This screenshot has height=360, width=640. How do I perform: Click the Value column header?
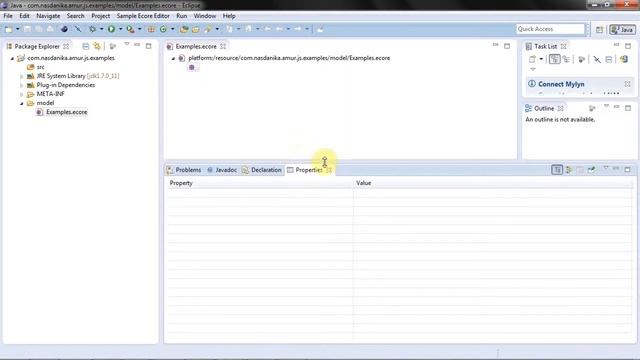493,183
